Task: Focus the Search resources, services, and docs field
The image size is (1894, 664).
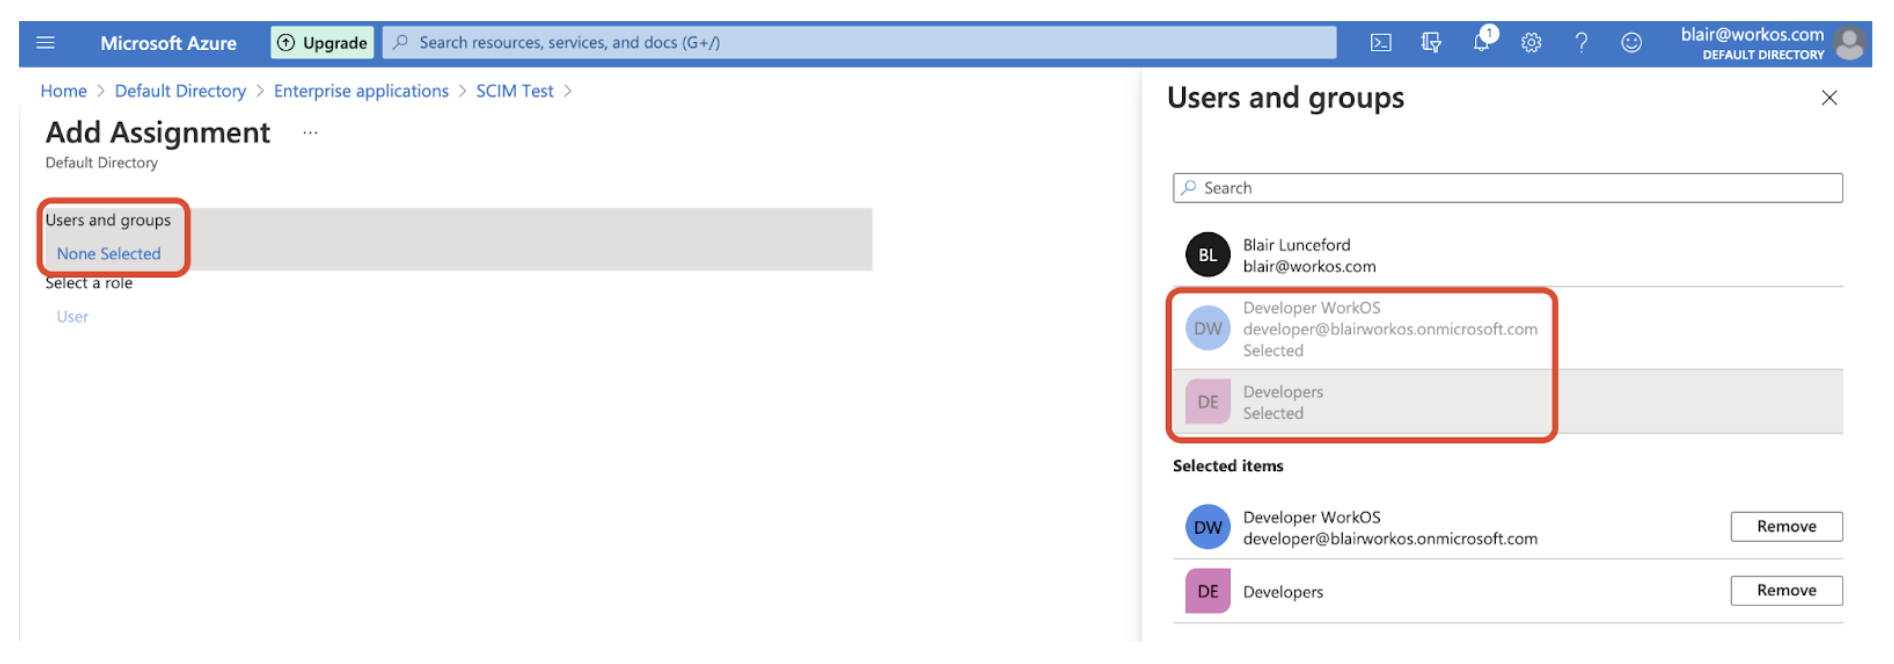Action: pyautogui.click(x=859, y=43)
